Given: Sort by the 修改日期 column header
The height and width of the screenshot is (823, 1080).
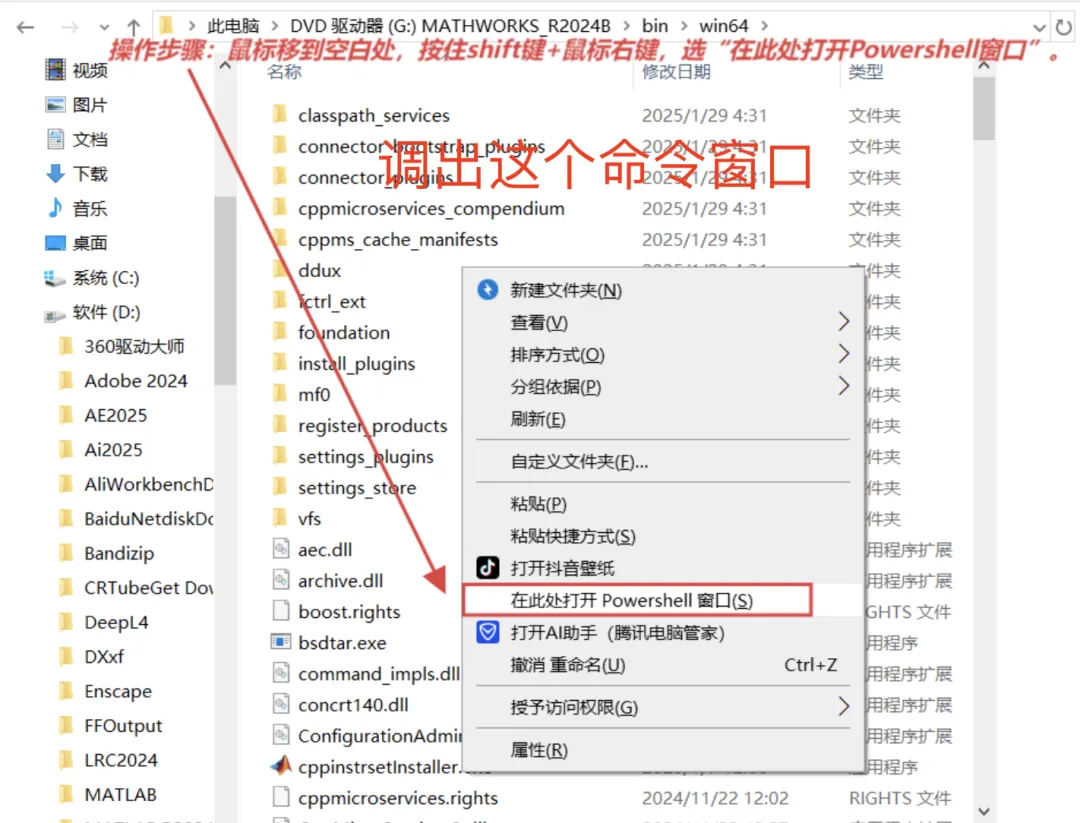Looking at the screenshot, I should click(676, 72).
